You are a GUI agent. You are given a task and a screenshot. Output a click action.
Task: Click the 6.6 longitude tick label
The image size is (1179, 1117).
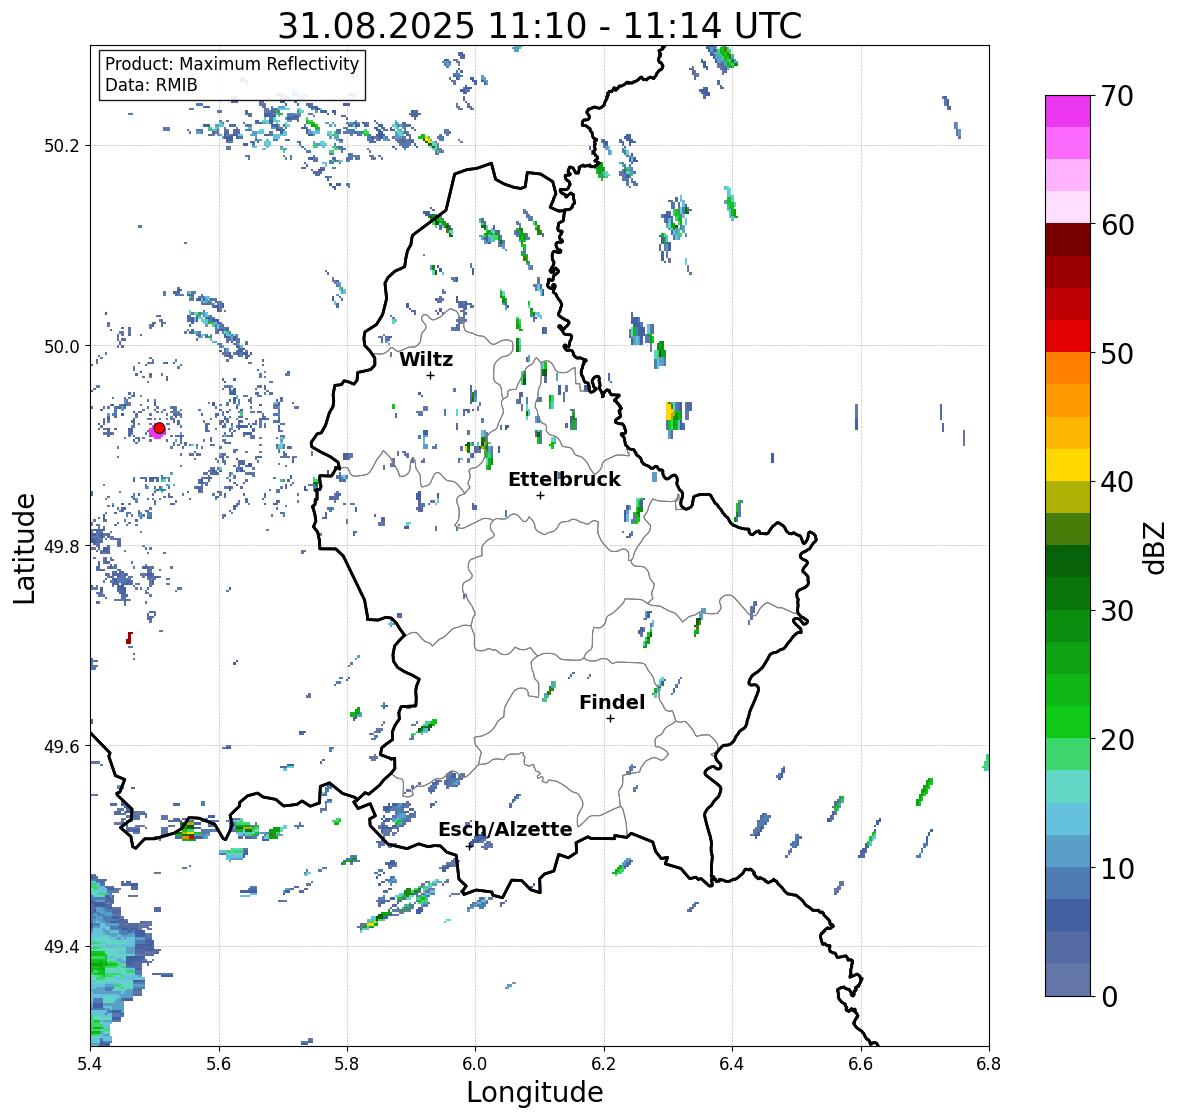861,1064
